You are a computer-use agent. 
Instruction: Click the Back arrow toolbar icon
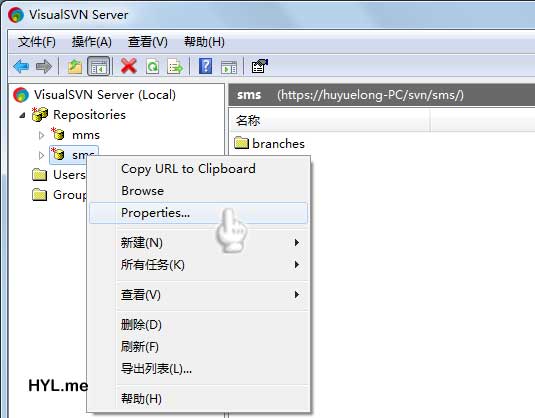[x=21, y=66]
